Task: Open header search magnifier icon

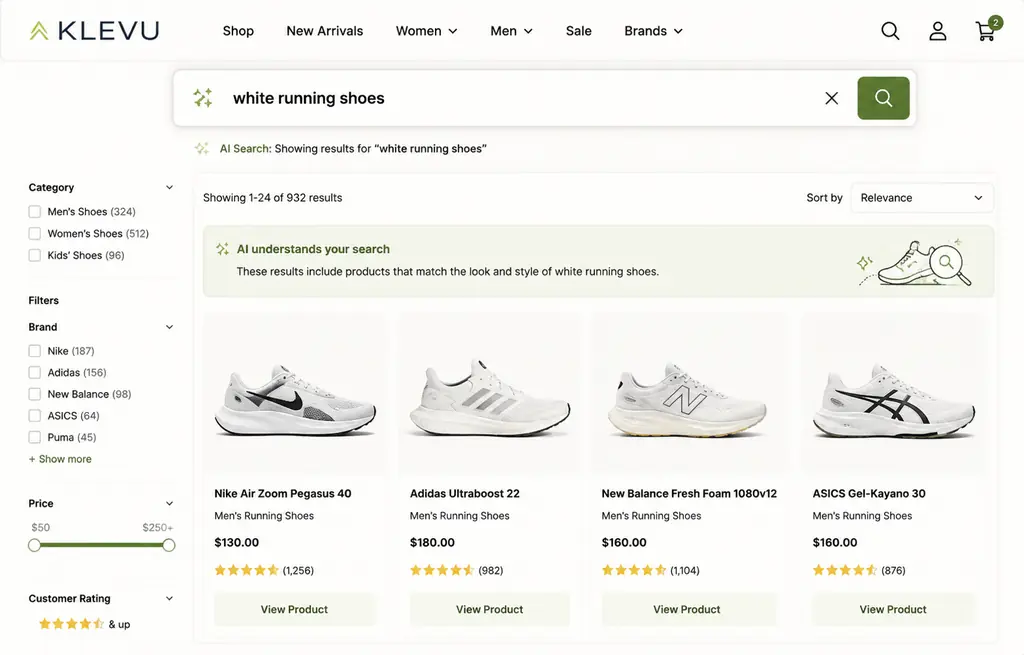Action: pos(890,31)
